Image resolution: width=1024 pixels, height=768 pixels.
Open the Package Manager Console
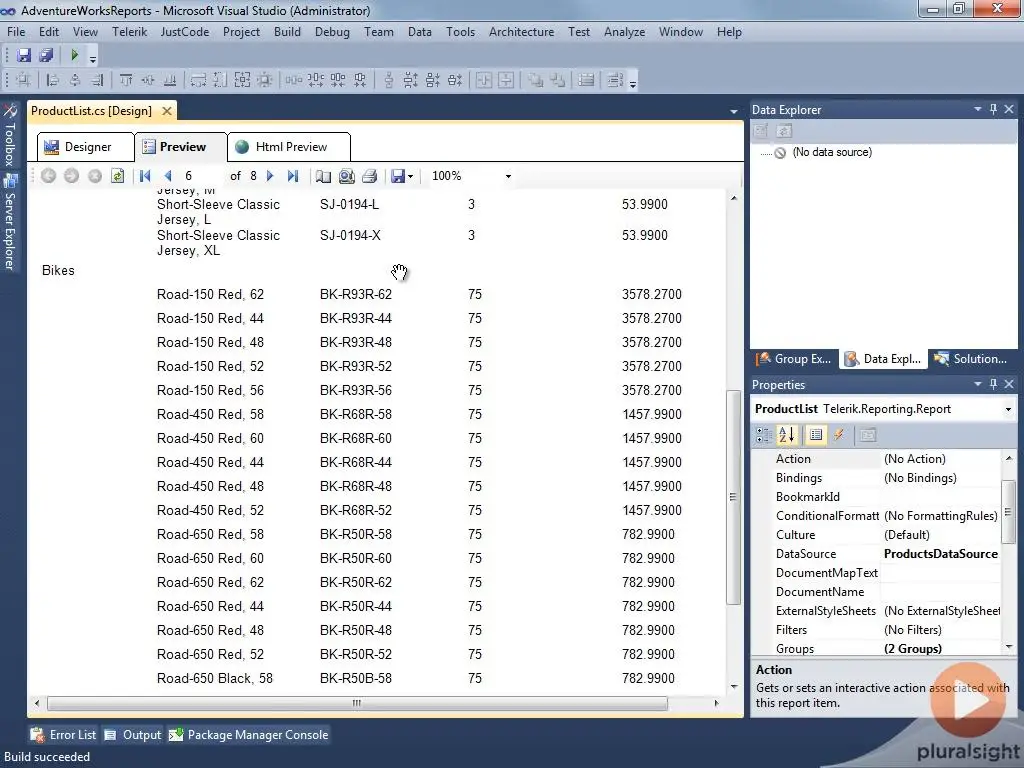[x=249, y=735]
